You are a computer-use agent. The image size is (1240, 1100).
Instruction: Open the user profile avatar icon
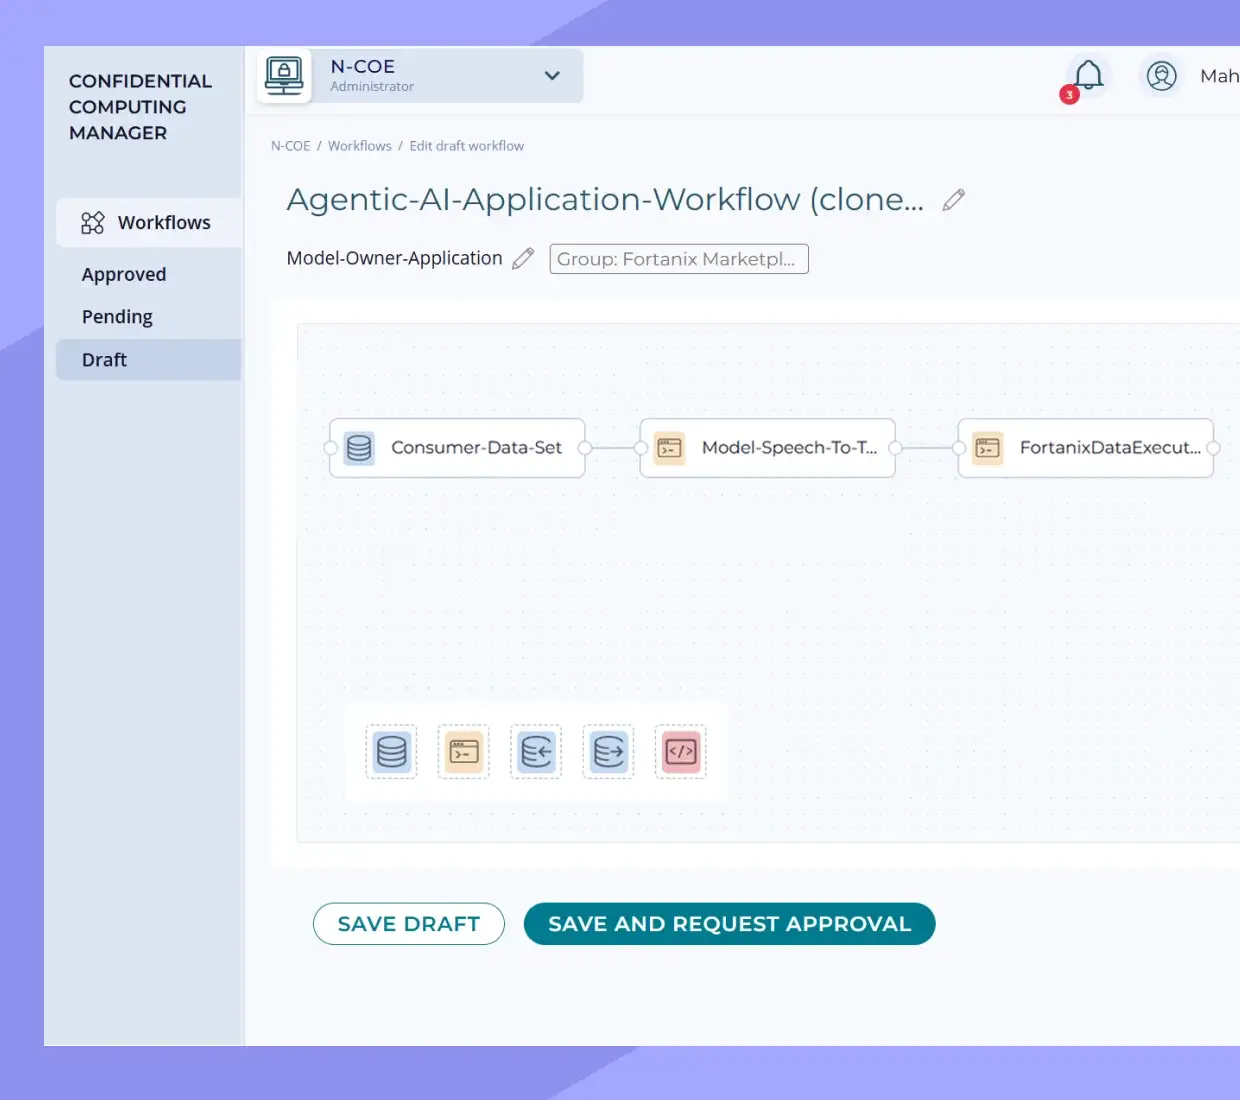pyautogui.click(x=1161, y=76)
